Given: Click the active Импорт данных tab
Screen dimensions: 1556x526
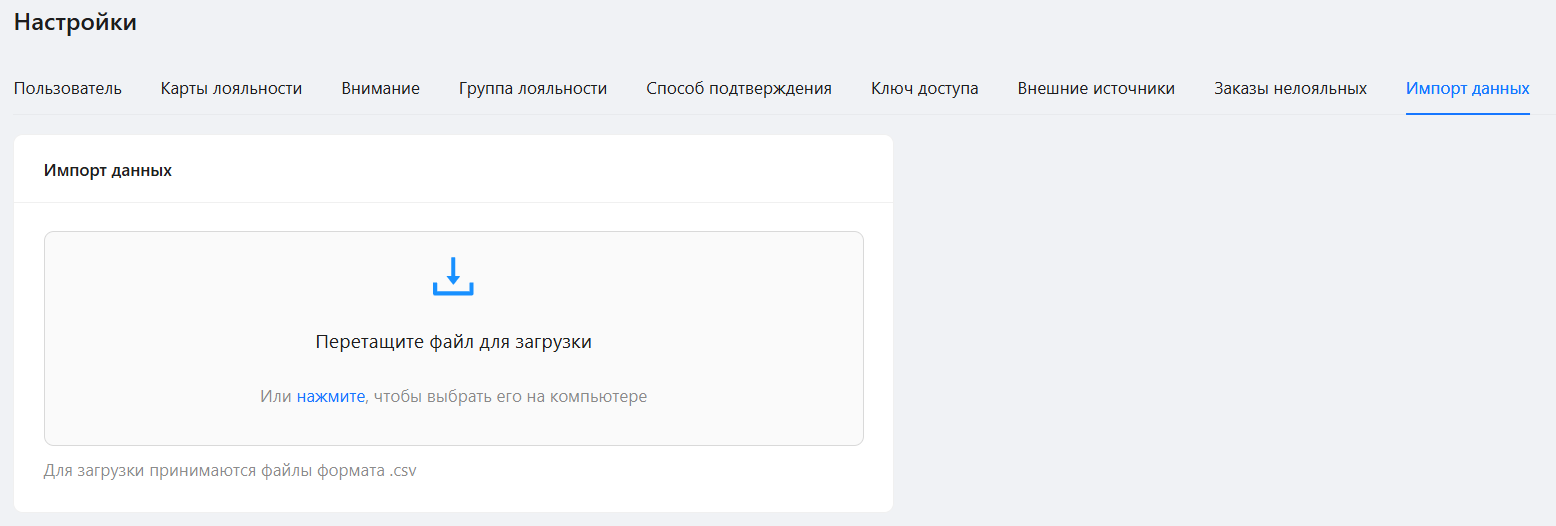Looking at the screenshot, I should coord(1468,88).
